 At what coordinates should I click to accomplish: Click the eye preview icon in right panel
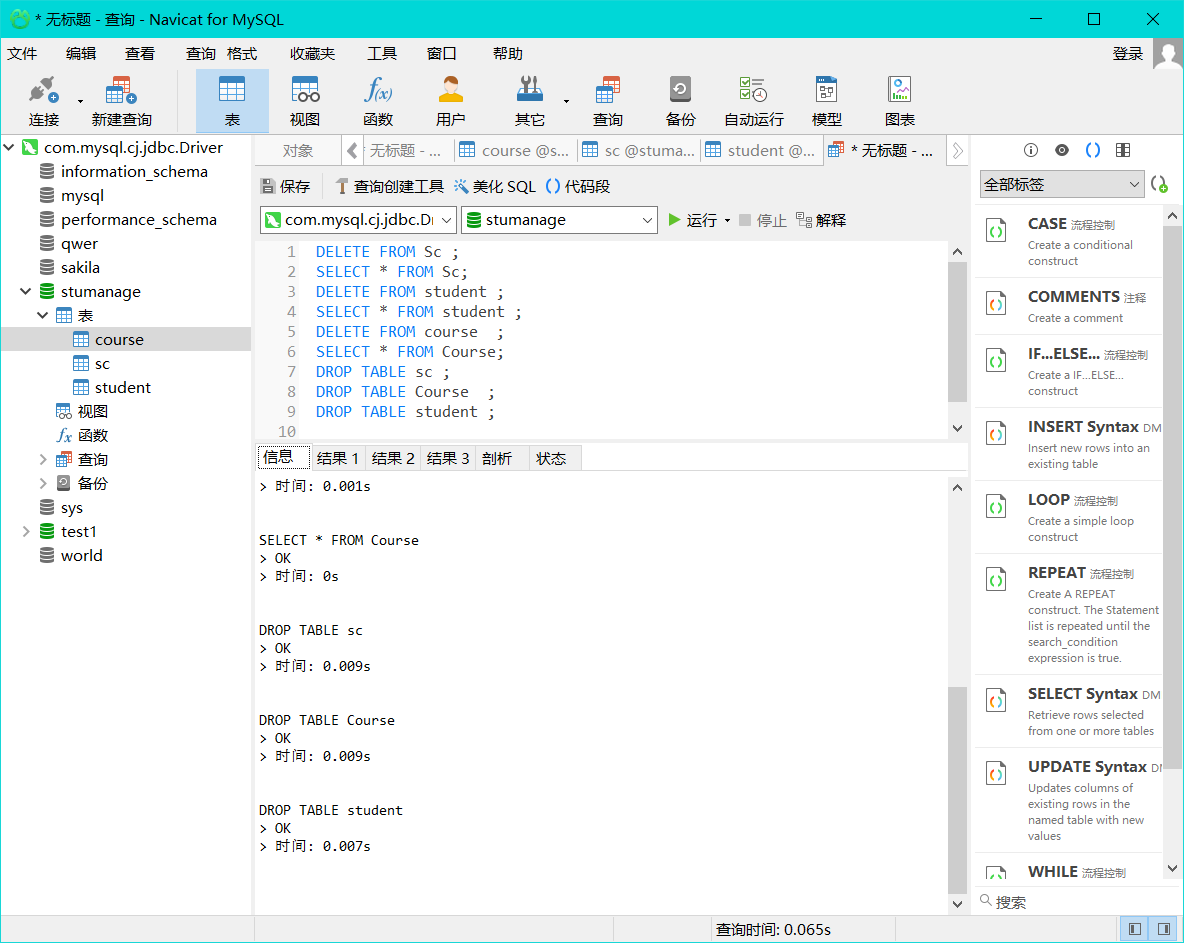point(1062,150)
